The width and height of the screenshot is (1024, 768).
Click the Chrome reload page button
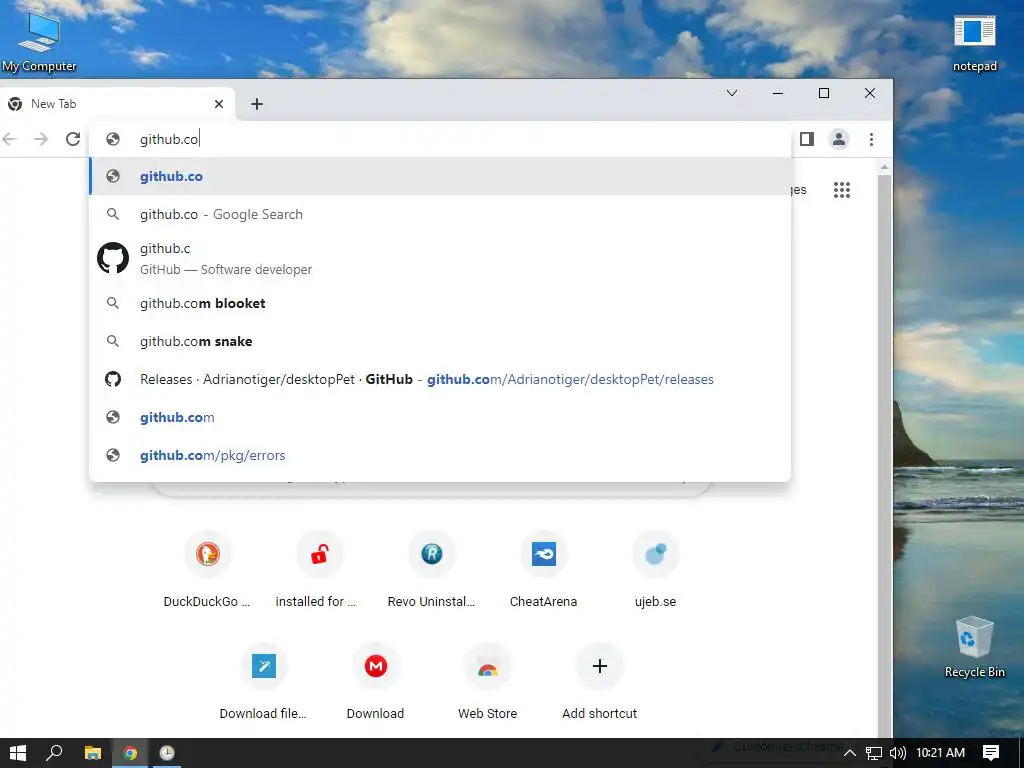point(73,139)
